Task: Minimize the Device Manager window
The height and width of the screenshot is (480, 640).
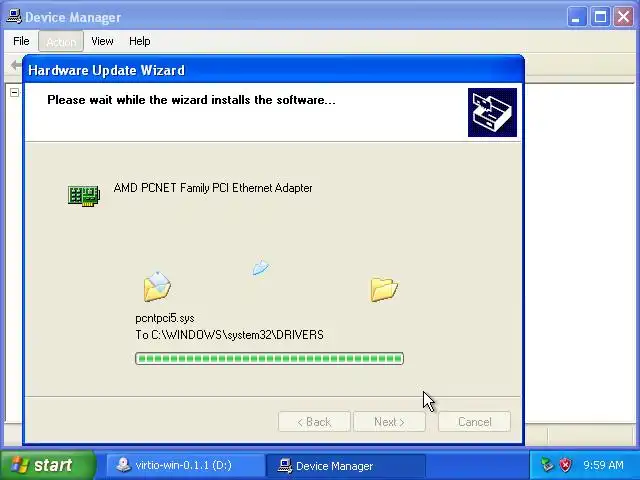Action: click(x=576, y=17)
